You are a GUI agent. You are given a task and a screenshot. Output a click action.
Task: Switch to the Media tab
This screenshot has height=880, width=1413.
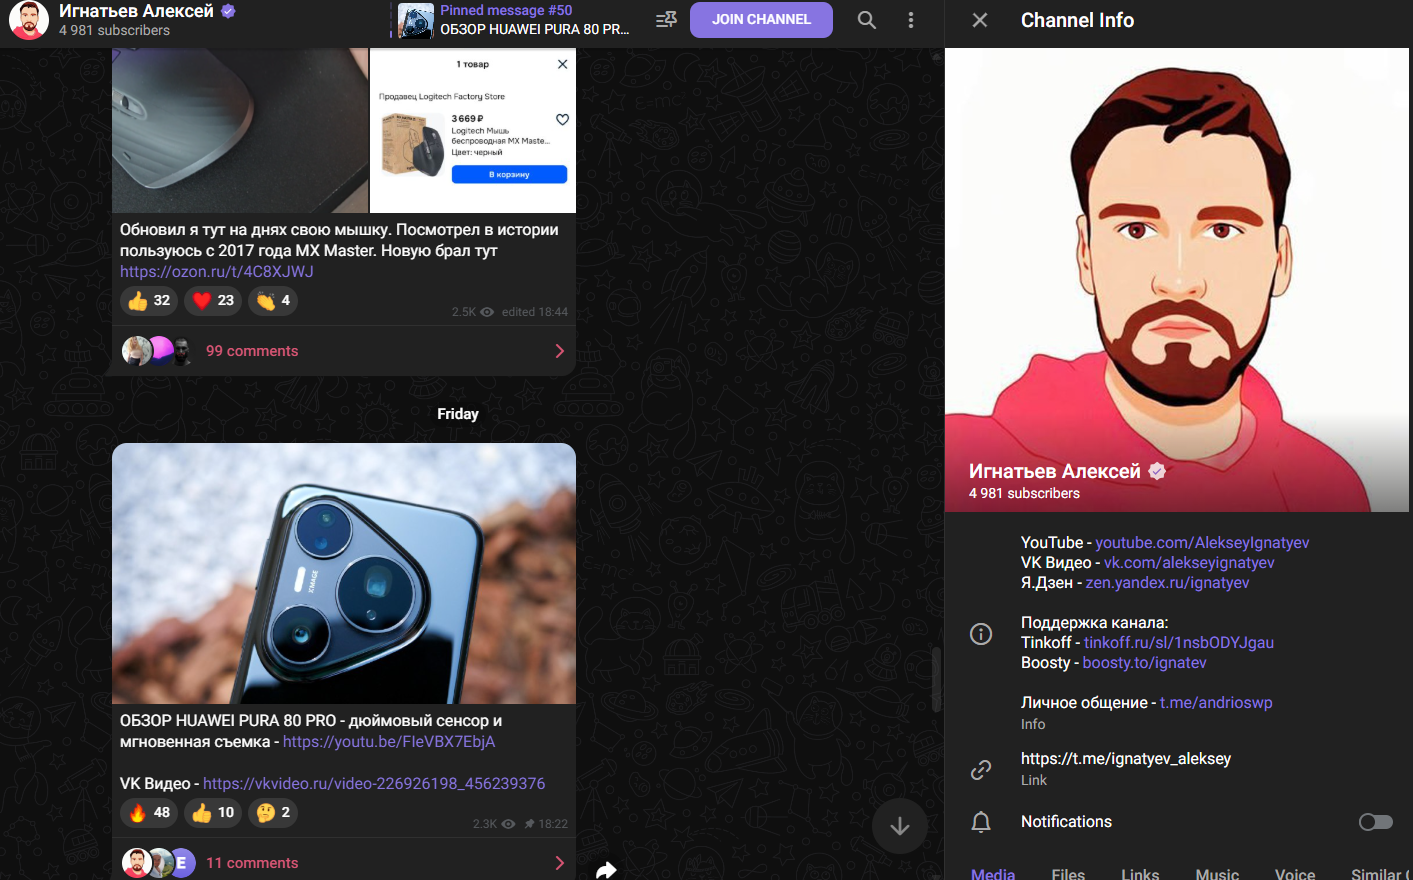point(993,874)
